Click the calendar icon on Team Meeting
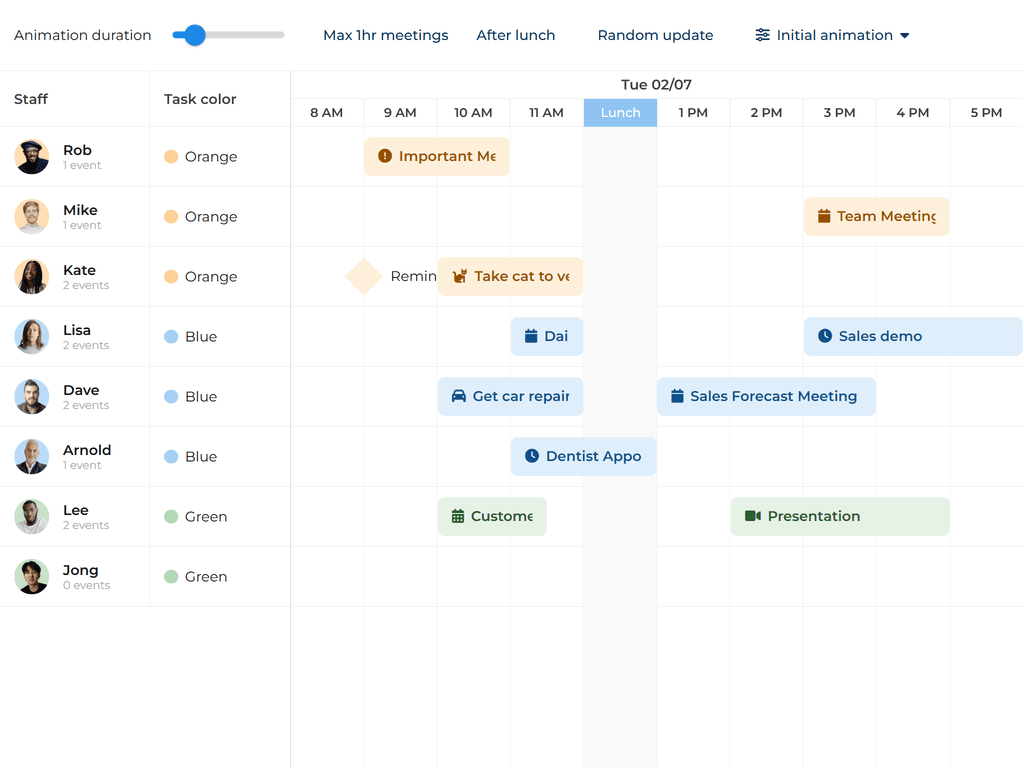Screen dimensions: 1024x768 tap(824, 216)
